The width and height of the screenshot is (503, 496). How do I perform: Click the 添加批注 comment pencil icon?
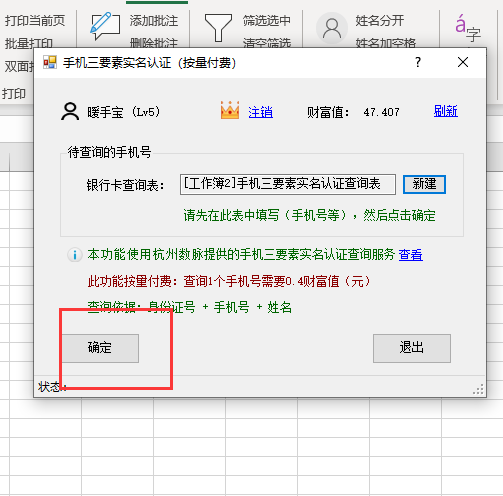105,27
